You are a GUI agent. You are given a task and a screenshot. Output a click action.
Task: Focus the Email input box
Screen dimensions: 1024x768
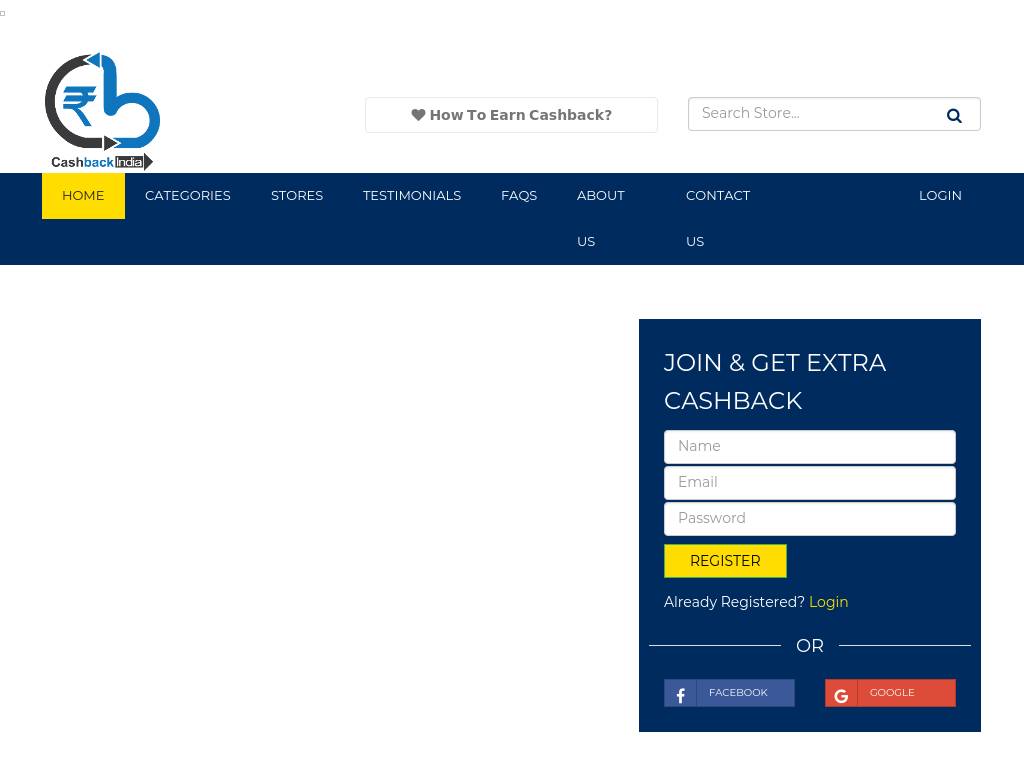click(809, 483)
